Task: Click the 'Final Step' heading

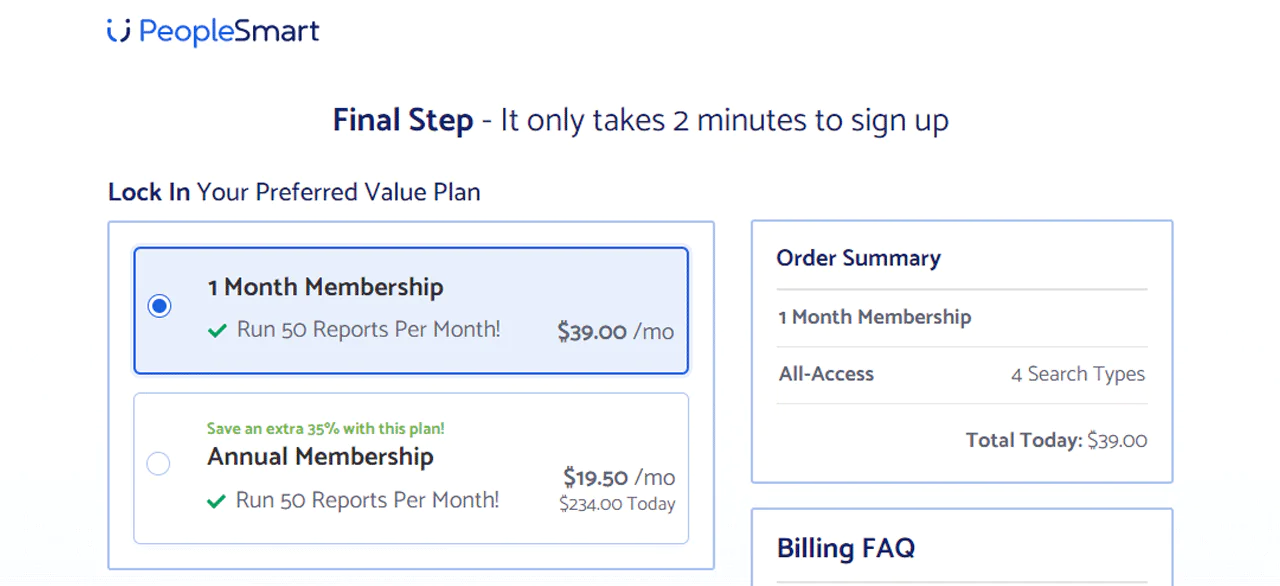Action: tap(403, 120)
